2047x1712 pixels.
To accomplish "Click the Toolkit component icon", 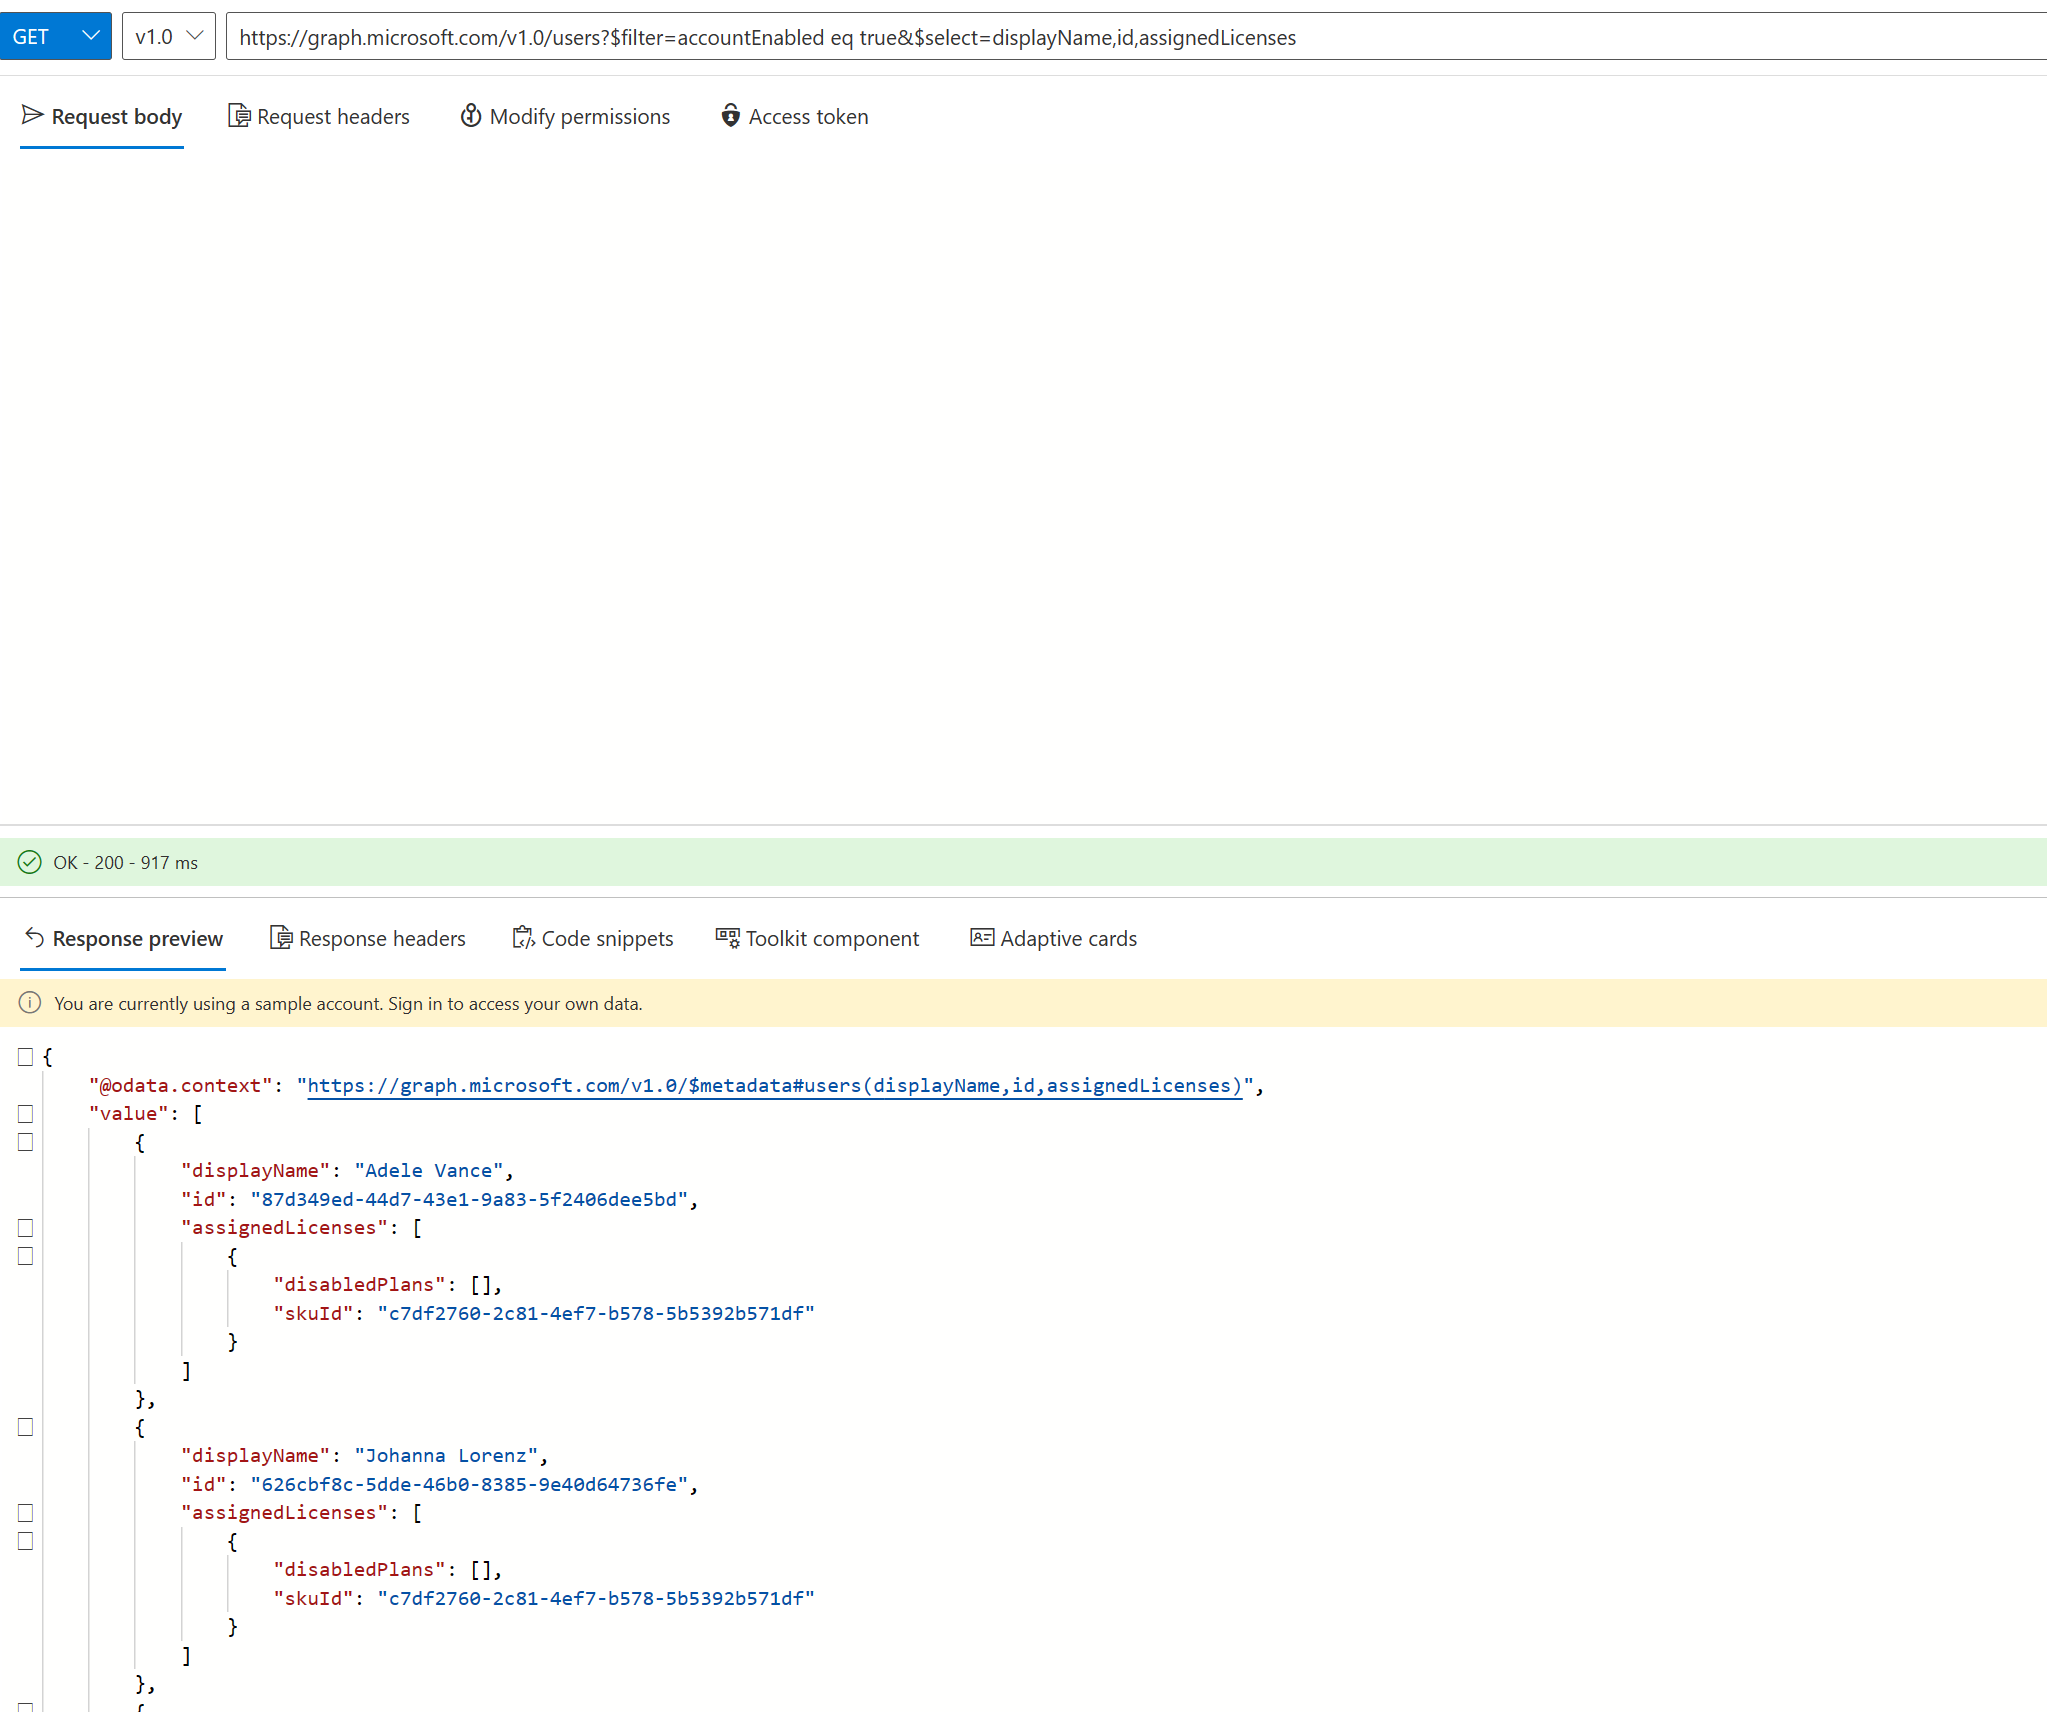I will 727,938.
